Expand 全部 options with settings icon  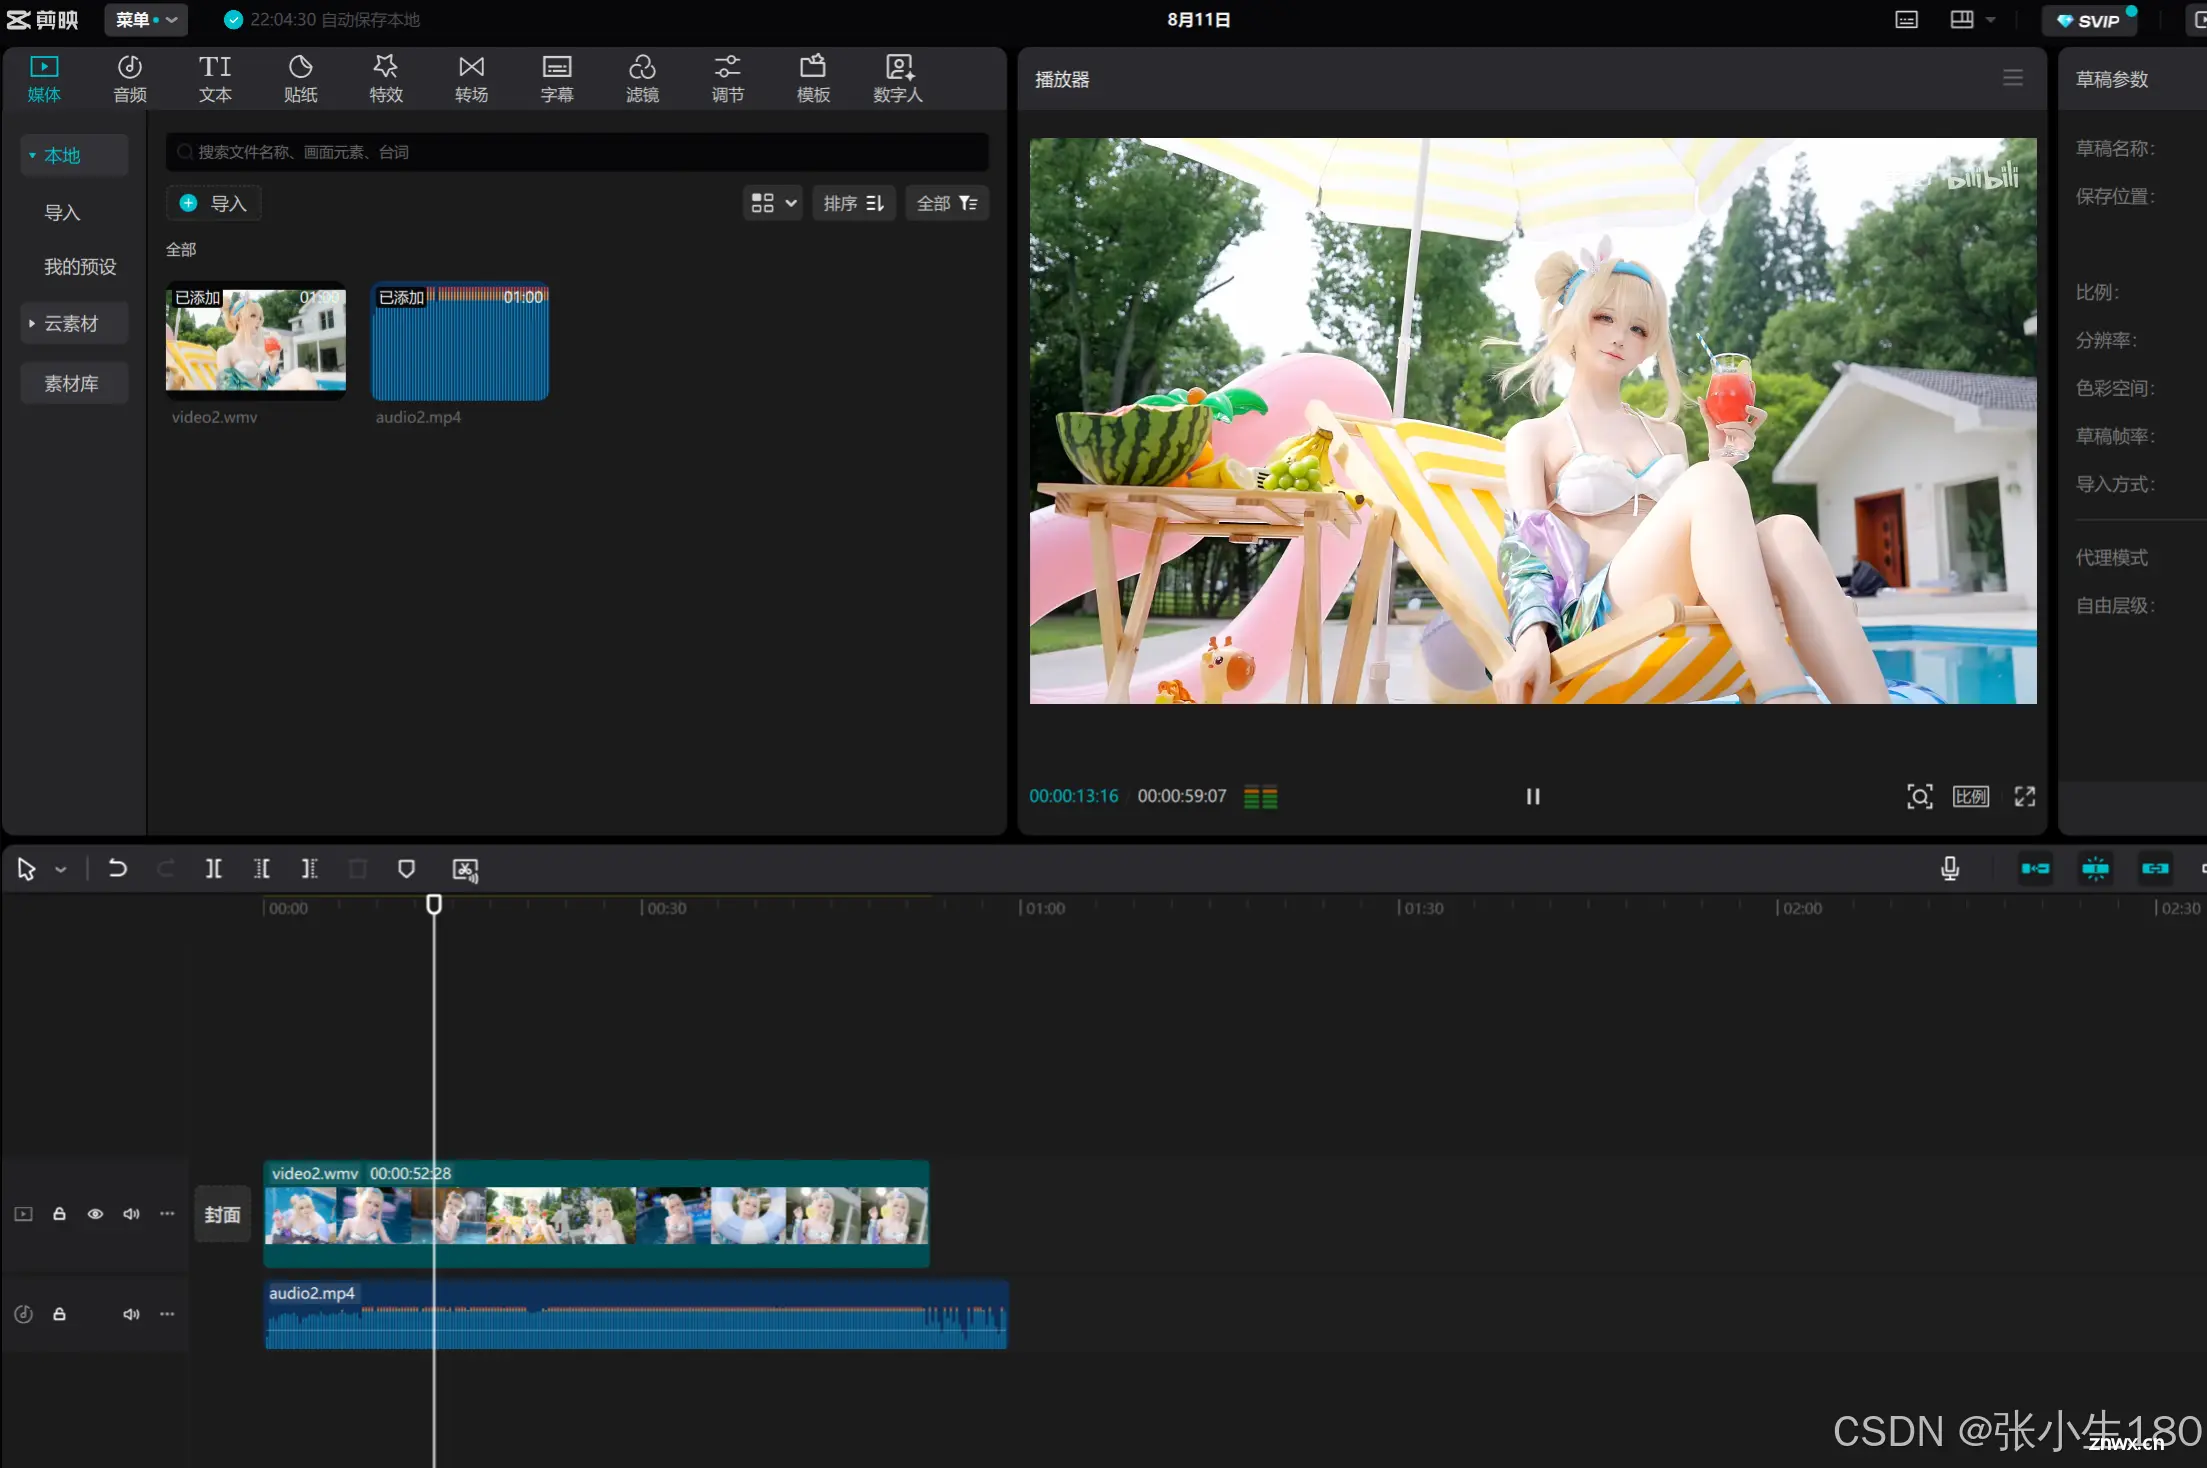point(949,202)
